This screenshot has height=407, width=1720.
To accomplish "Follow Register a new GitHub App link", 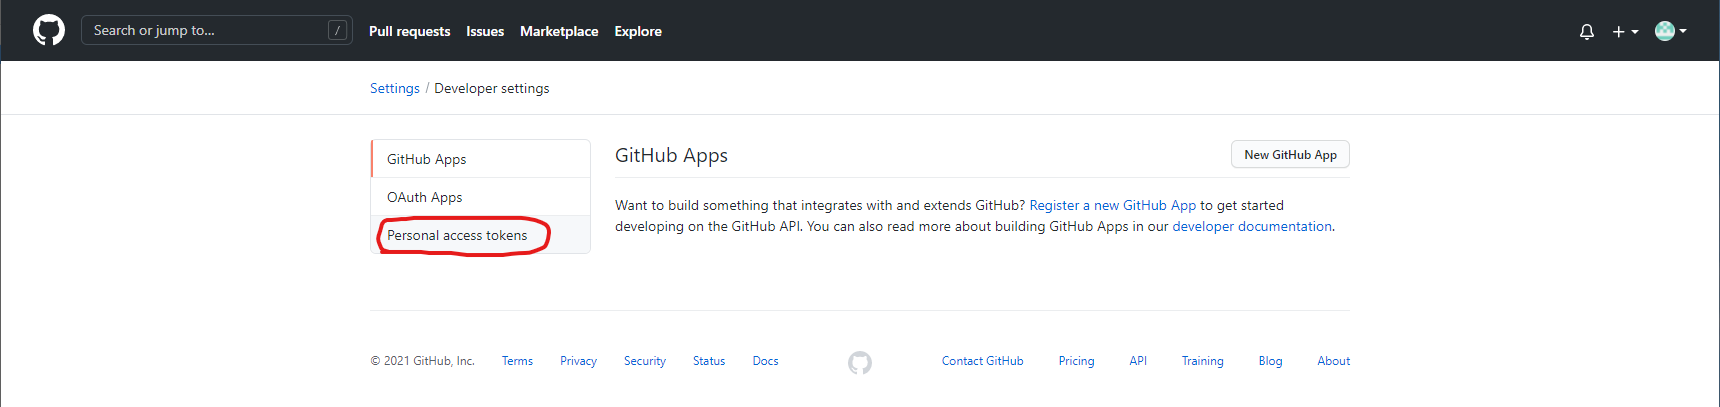I will tap(1112, 205).
